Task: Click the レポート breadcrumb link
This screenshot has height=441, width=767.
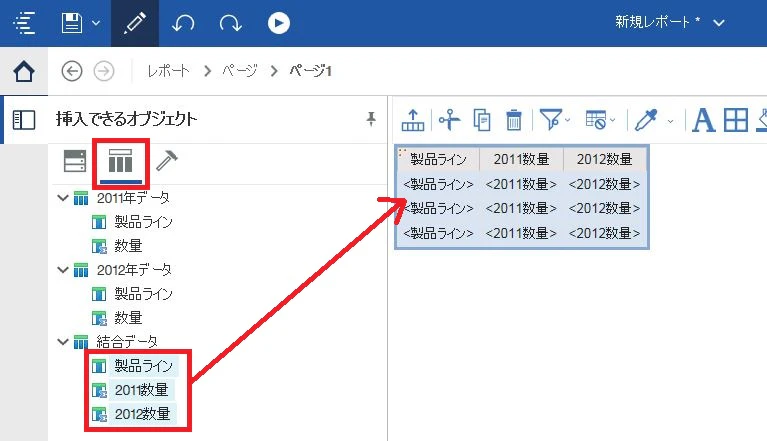Action: (168, 71)
